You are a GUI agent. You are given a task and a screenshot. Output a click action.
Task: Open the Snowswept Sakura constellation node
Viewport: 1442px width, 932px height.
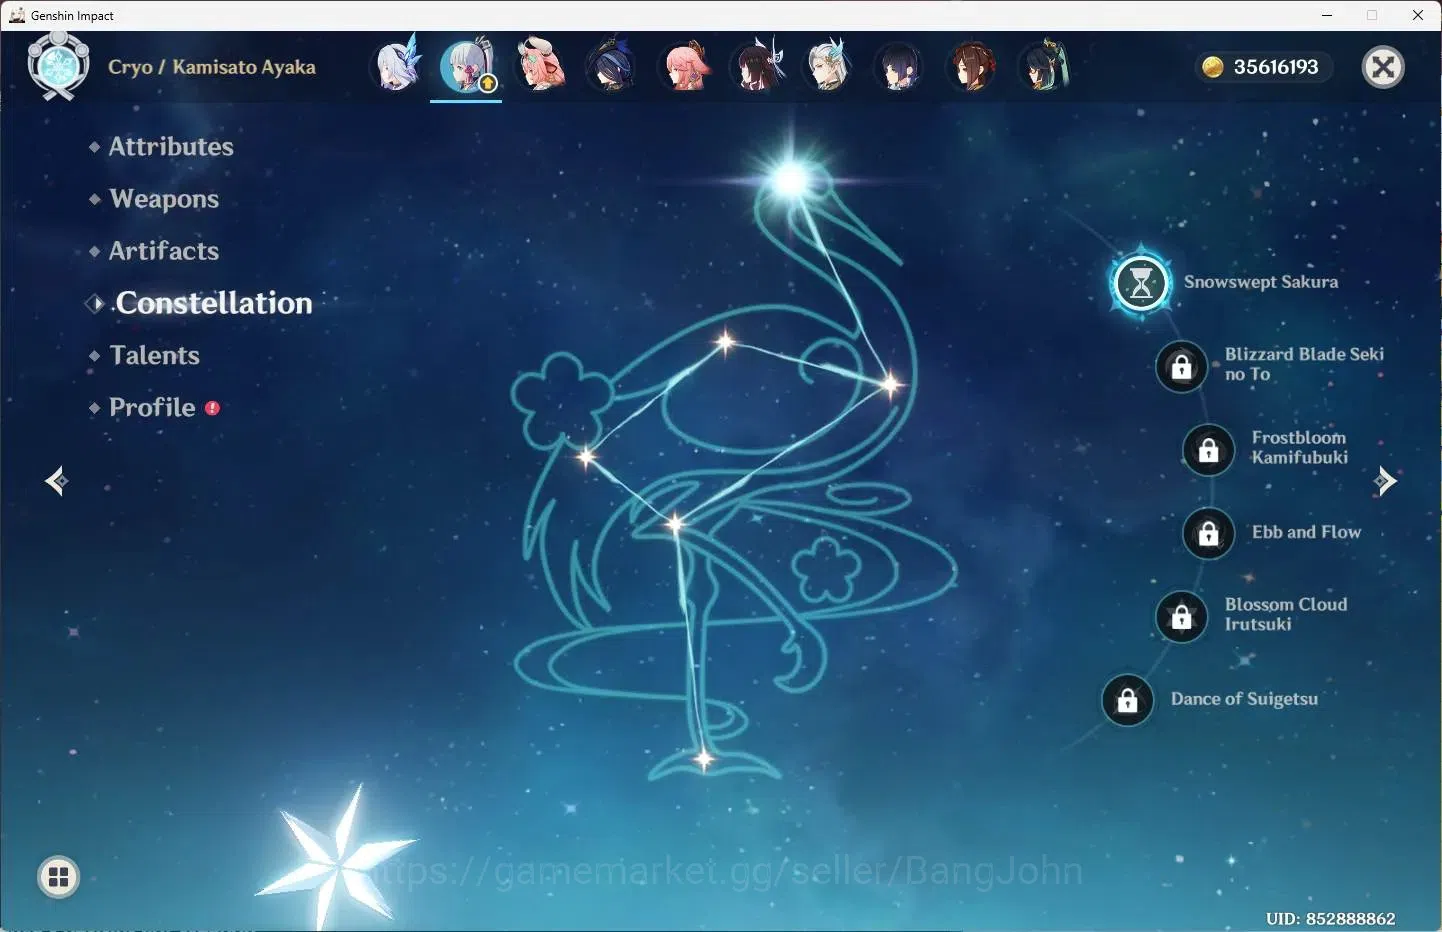(1141, 283)
